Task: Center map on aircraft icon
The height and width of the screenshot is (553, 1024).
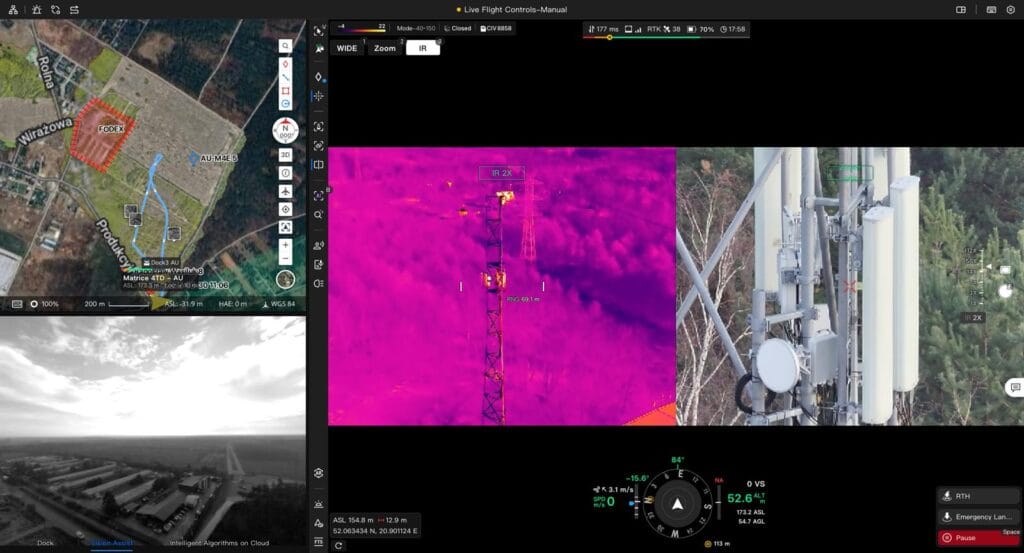Action: click(x=285, y=191)
